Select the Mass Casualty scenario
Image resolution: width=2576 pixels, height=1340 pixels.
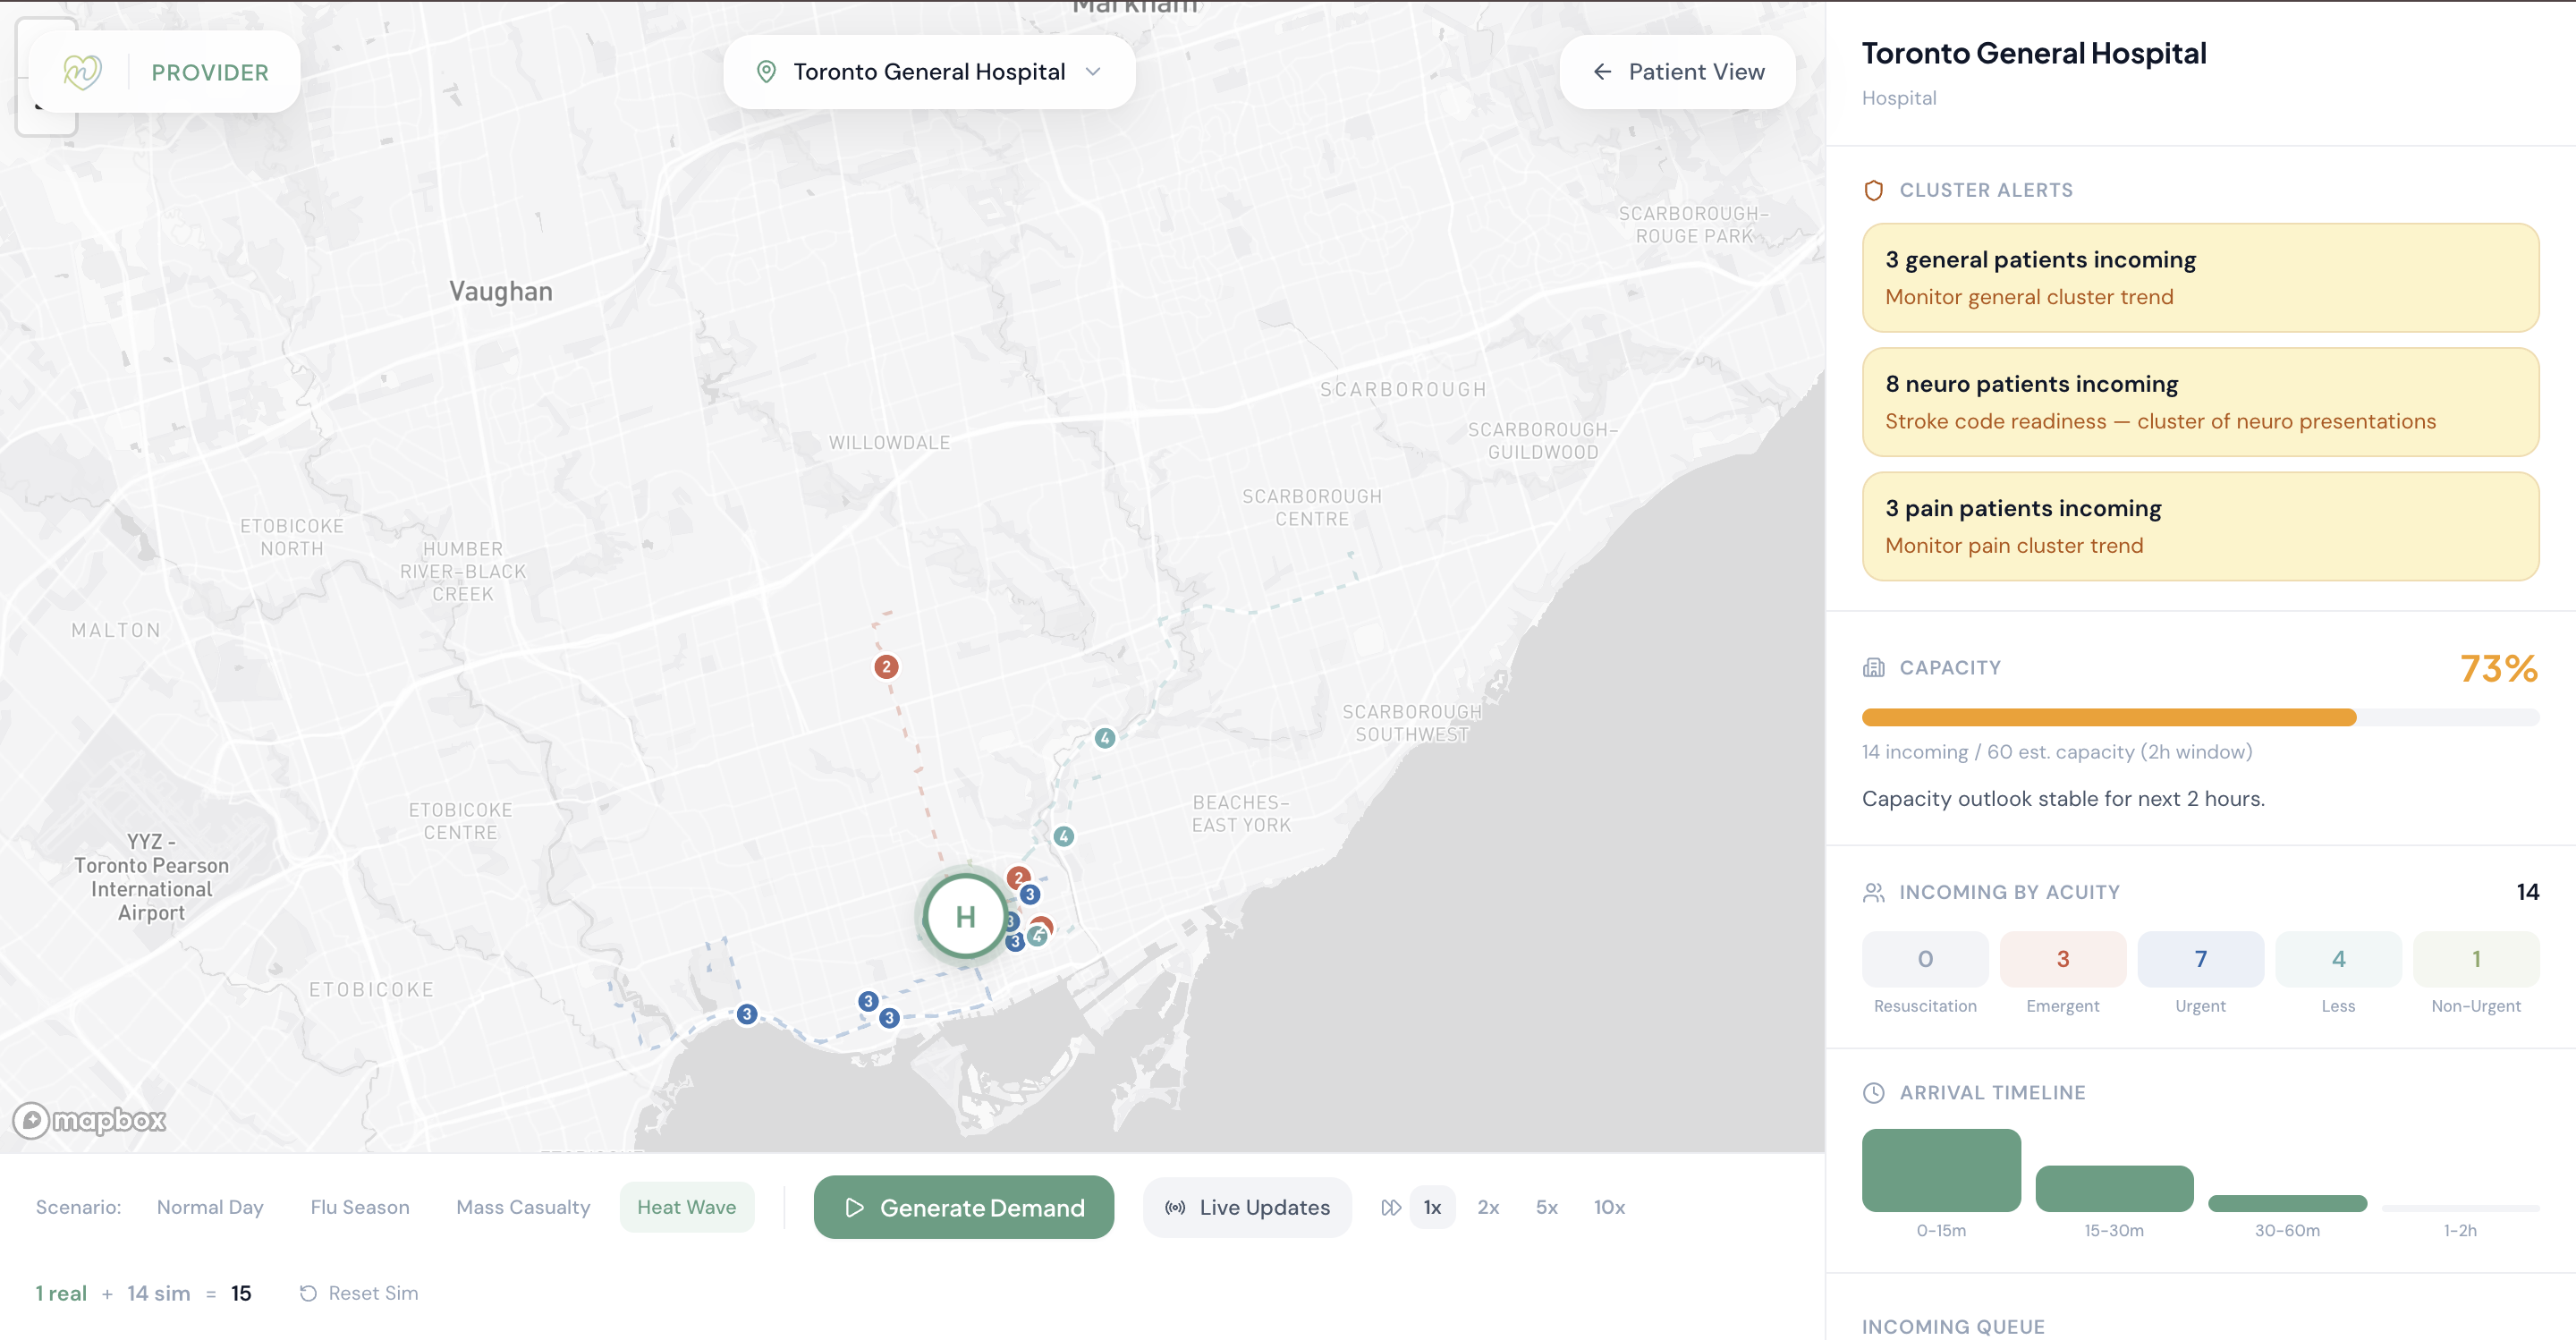[523, 1207]
